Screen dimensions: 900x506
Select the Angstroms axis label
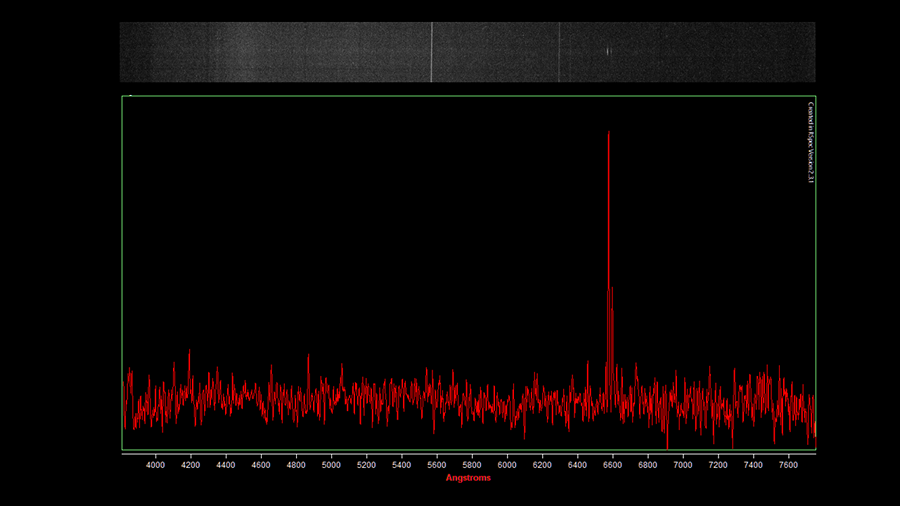click(x=468, y=477)
